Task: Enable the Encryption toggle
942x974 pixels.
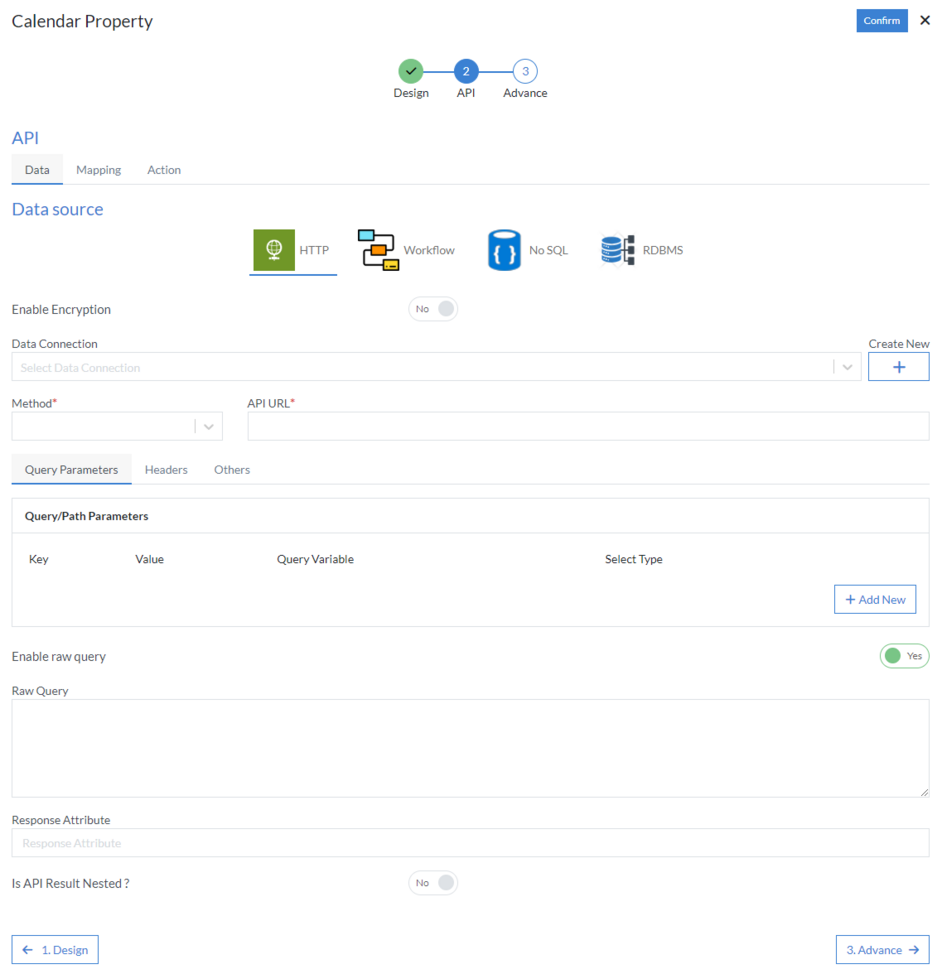Action: point(433,308)
